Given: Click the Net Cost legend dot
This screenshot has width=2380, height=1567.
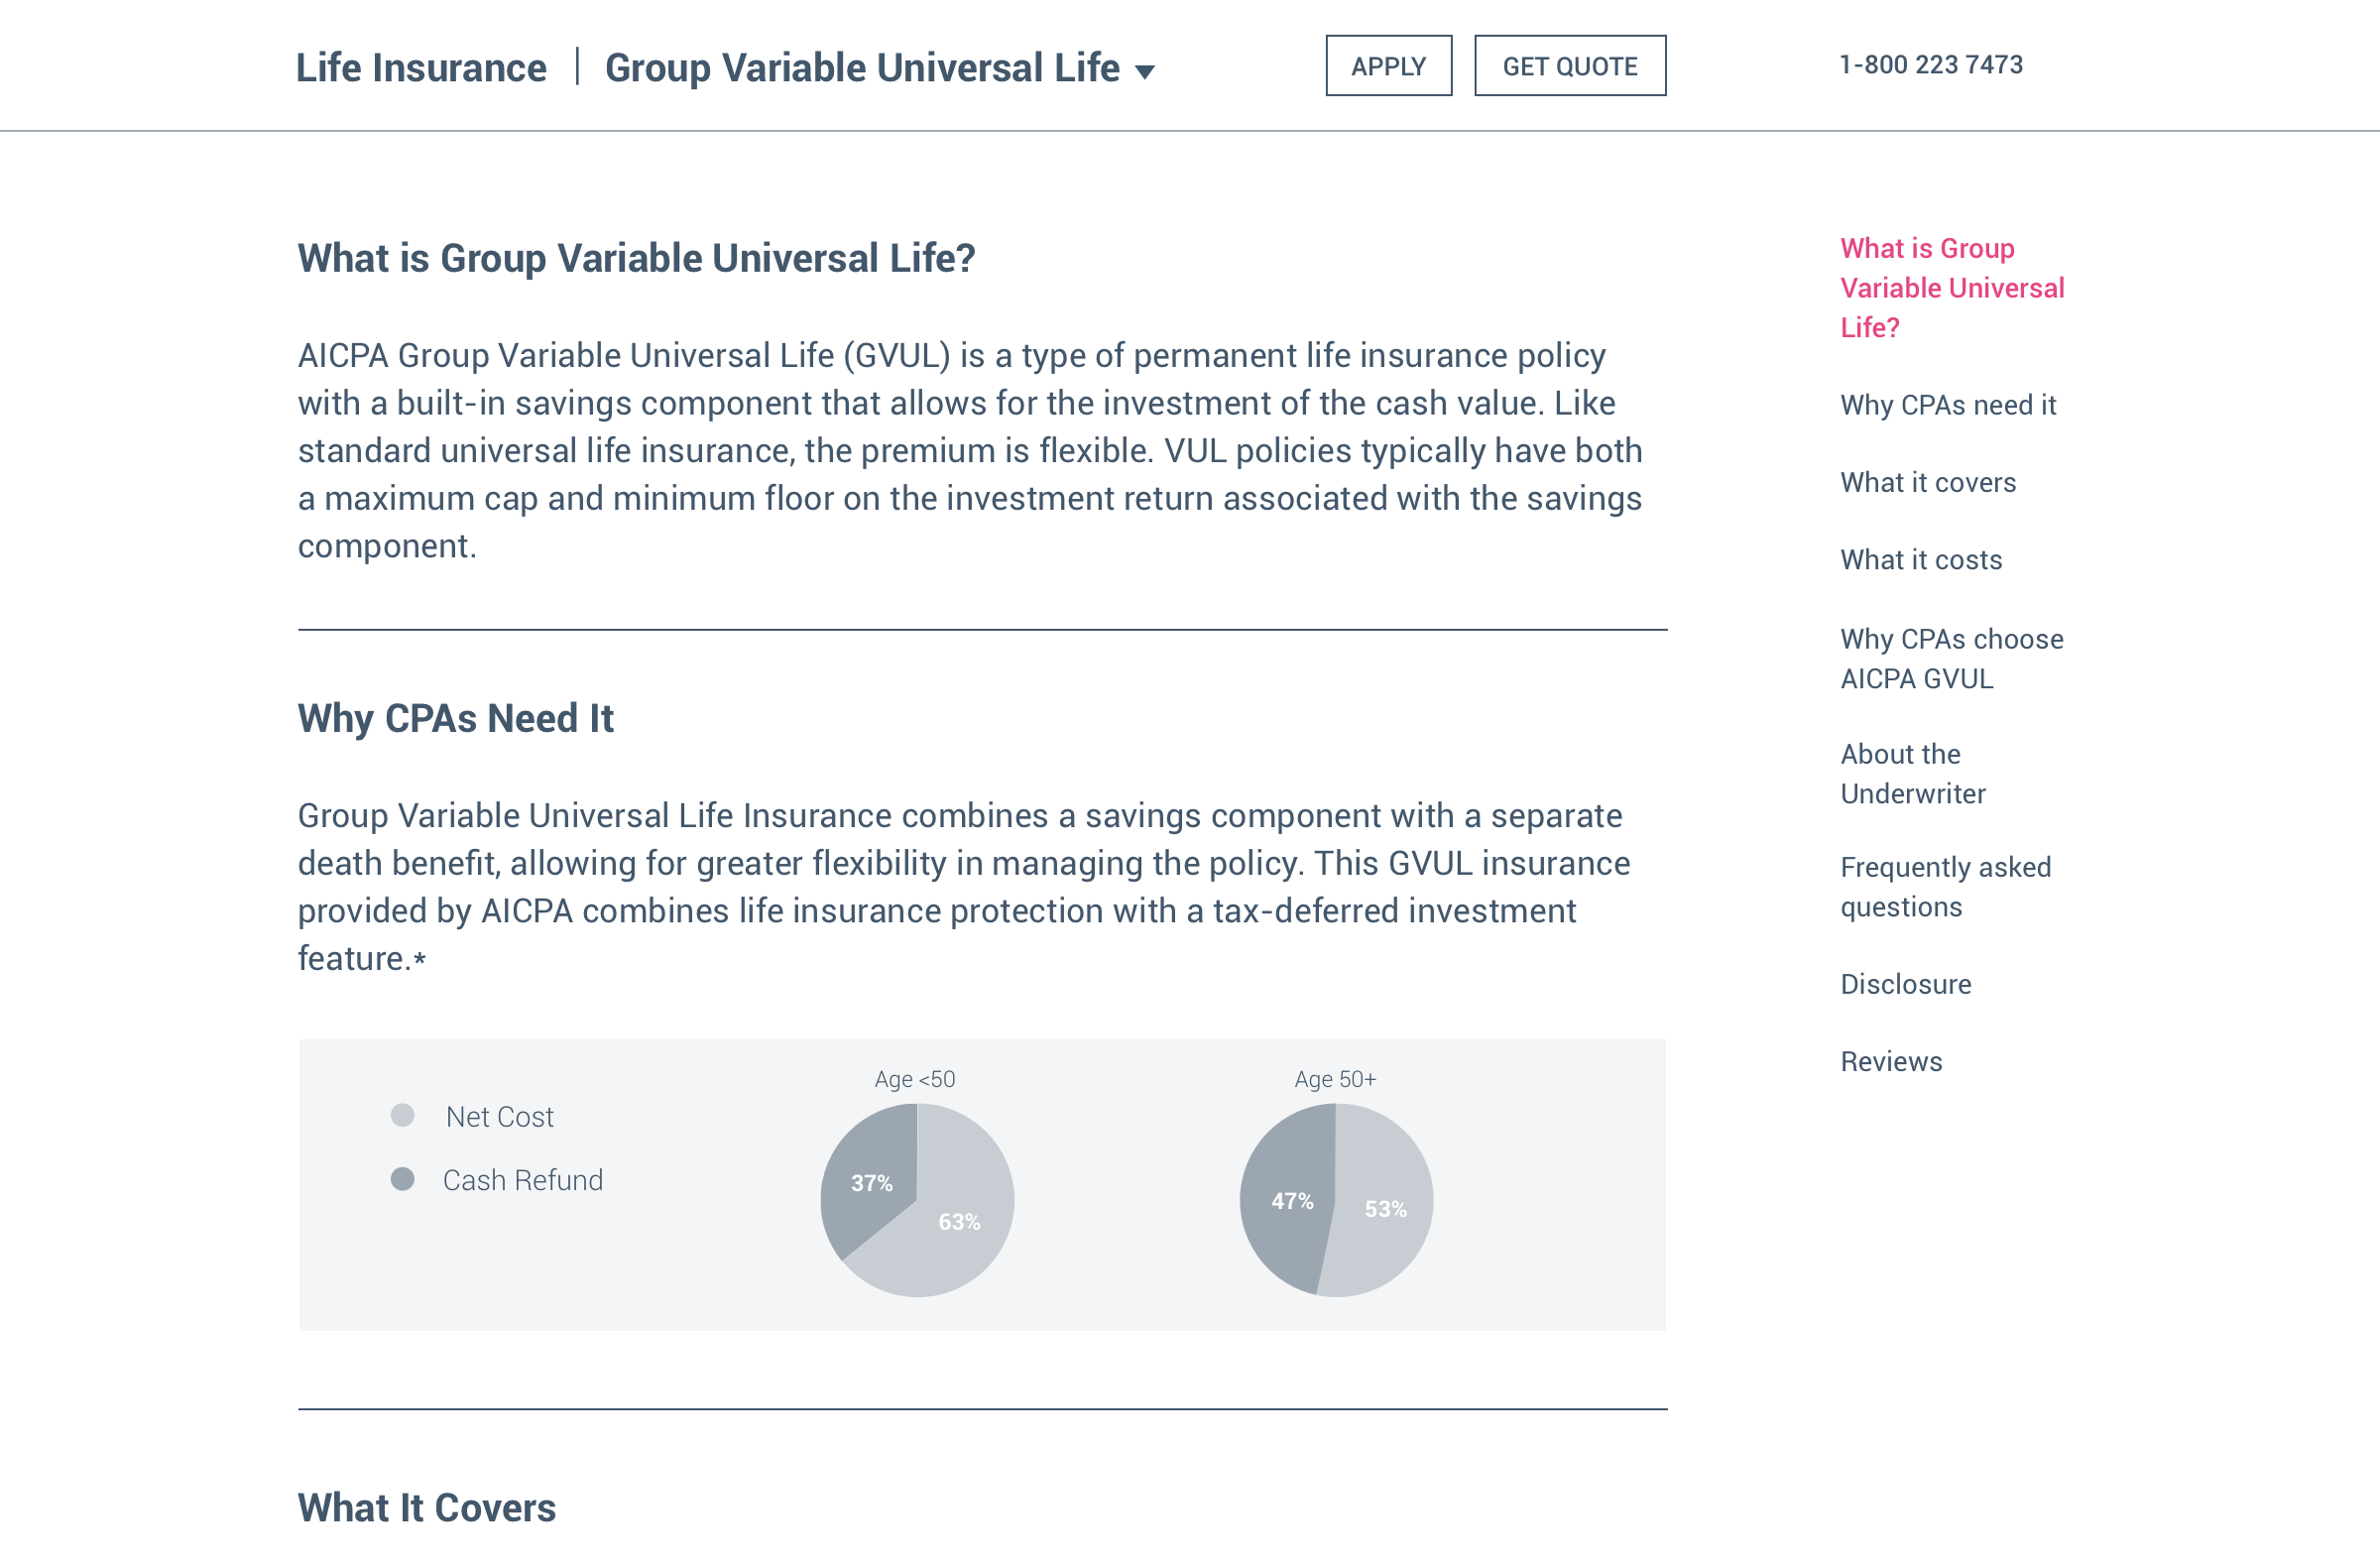Looking at the screenshot, I should pos(402,1116).
